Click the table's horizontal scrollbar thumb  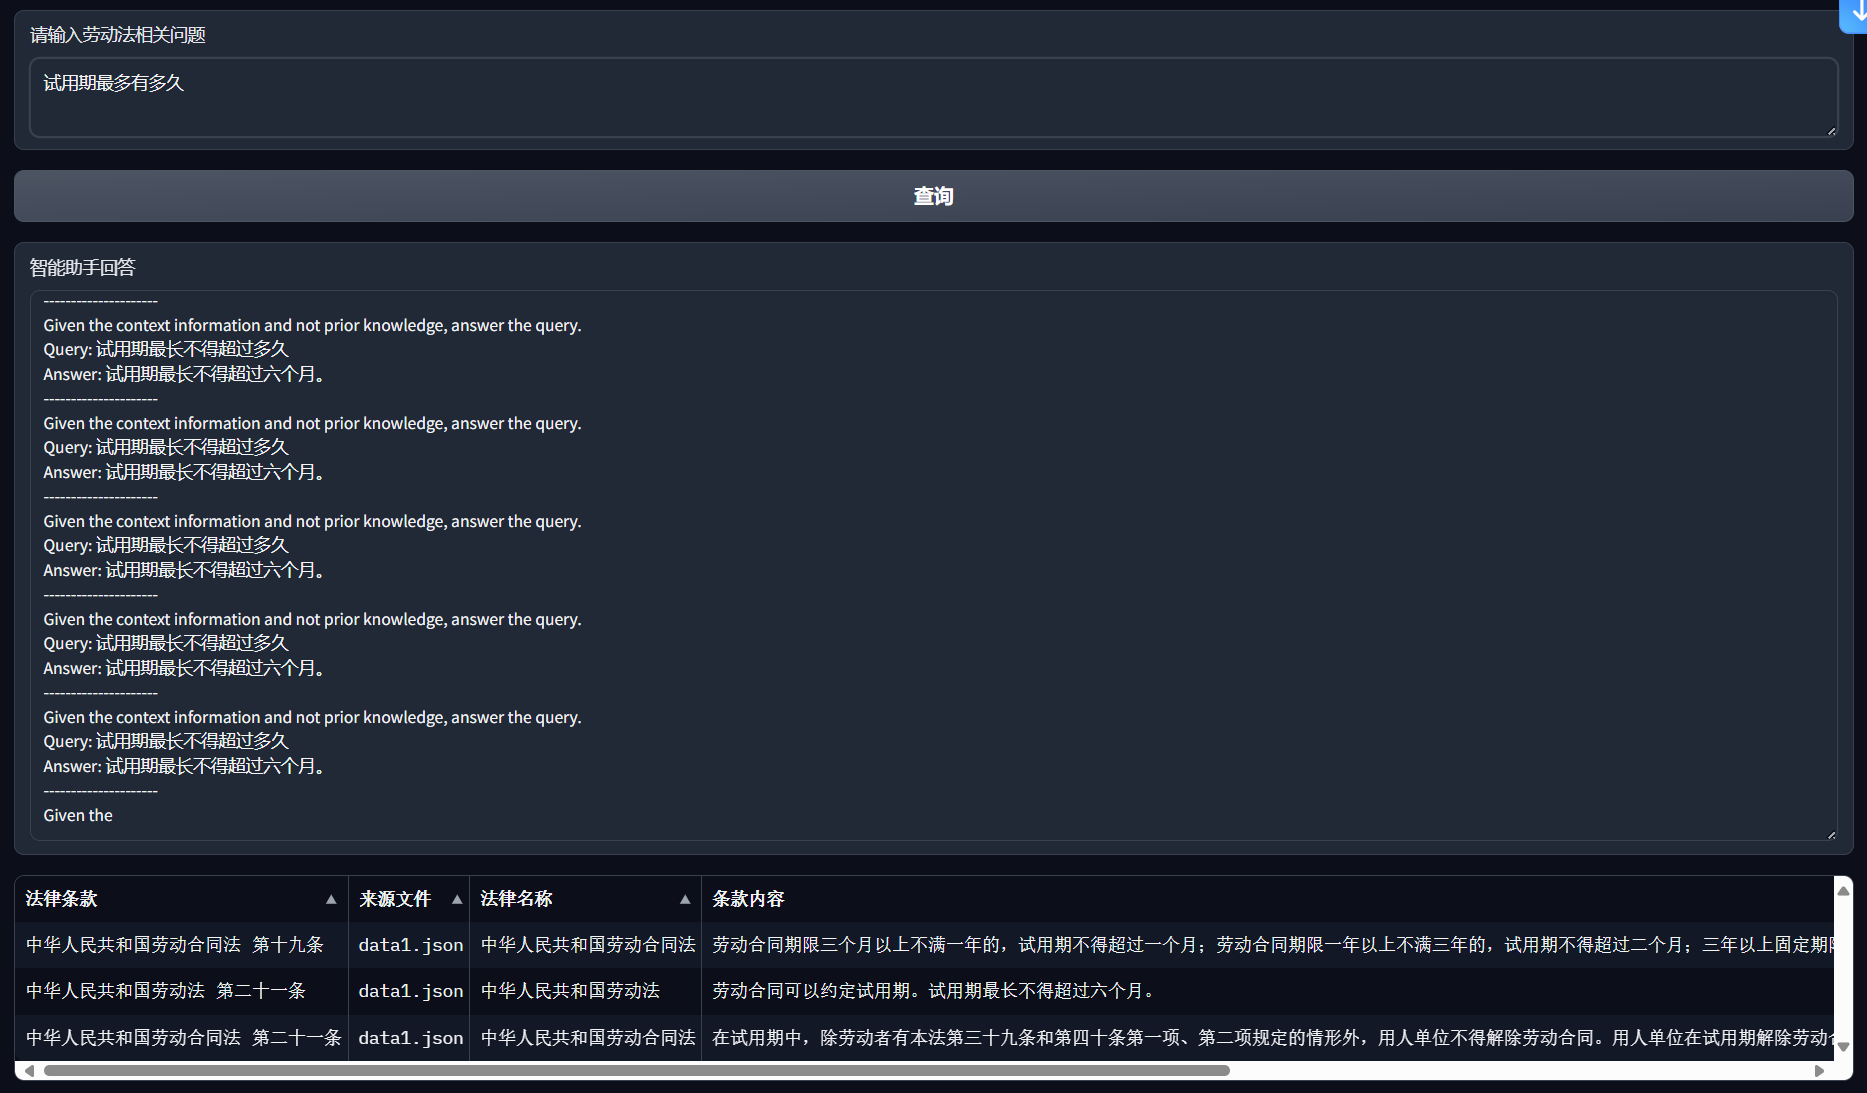[x=636, y=1071]
